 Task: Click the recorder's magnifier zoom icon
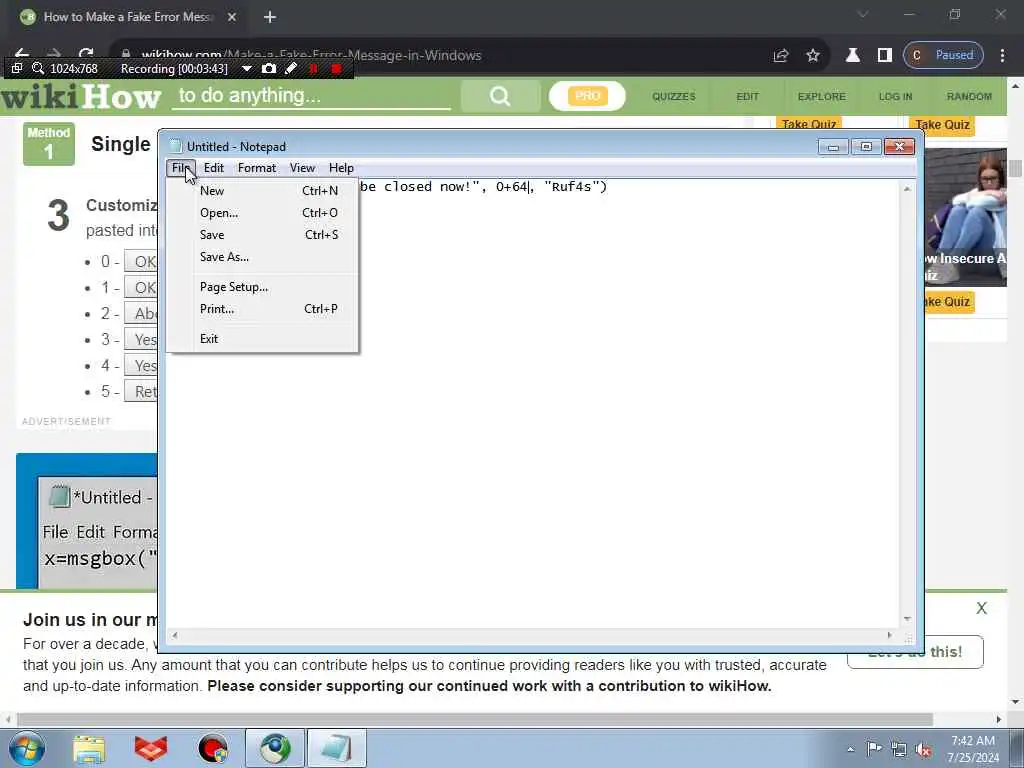point(38,68)
